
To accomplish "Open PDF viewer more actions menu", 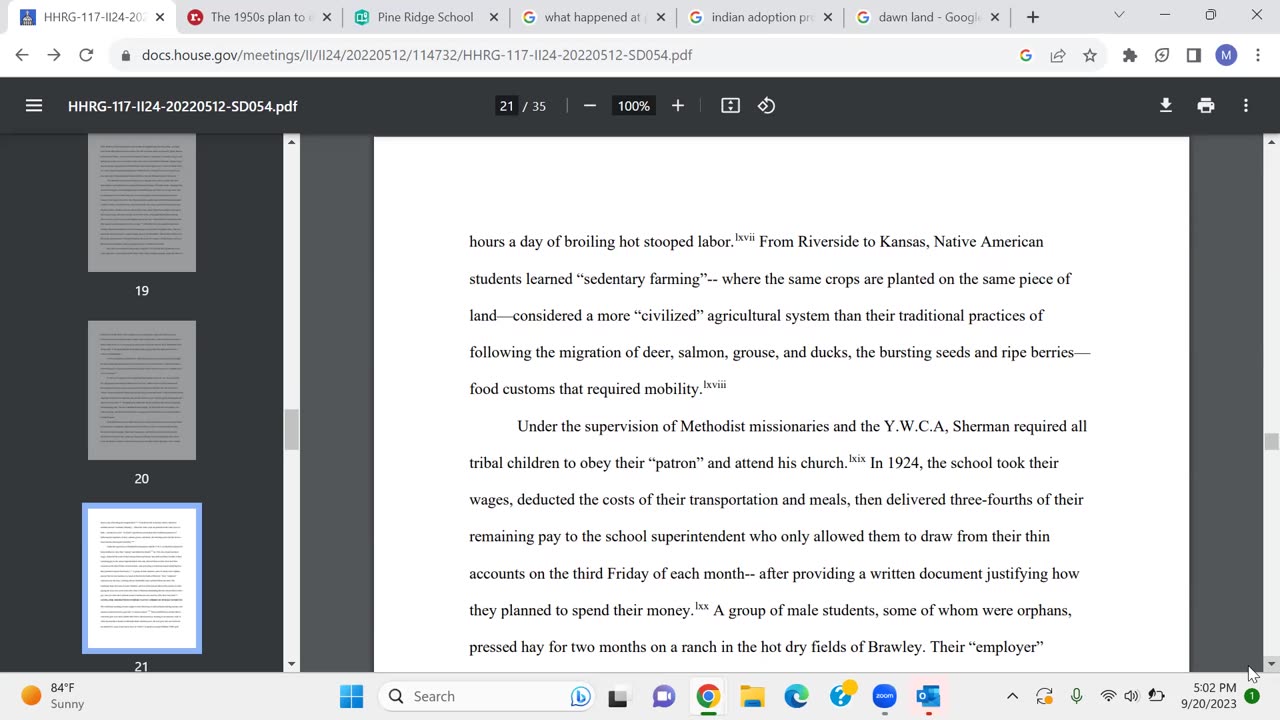I will (x=1246, y=106).
